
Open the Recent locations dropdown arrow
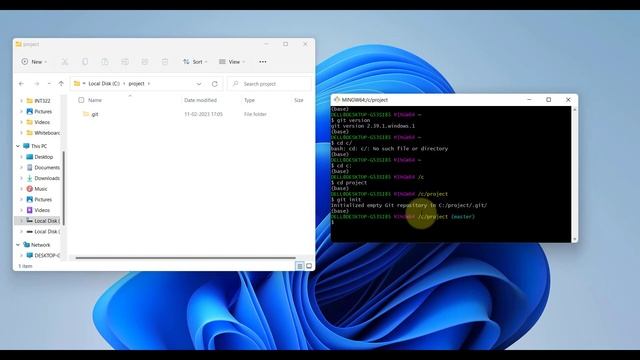(49, 84)
